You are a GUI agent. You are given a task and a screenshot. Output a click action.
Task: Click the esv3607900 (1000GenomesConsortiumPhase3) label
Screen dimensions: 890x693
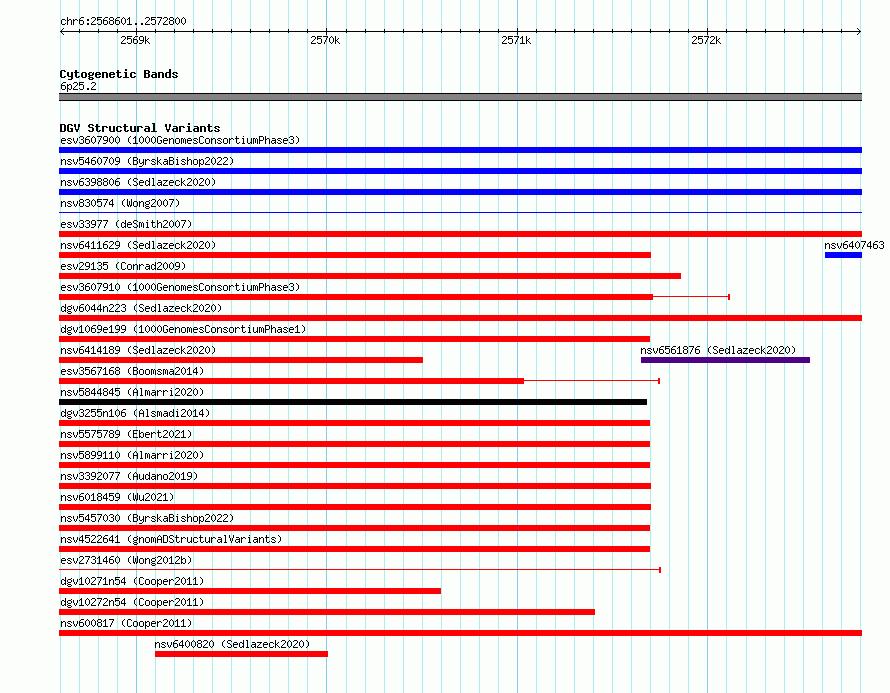(x=180, y=140)
